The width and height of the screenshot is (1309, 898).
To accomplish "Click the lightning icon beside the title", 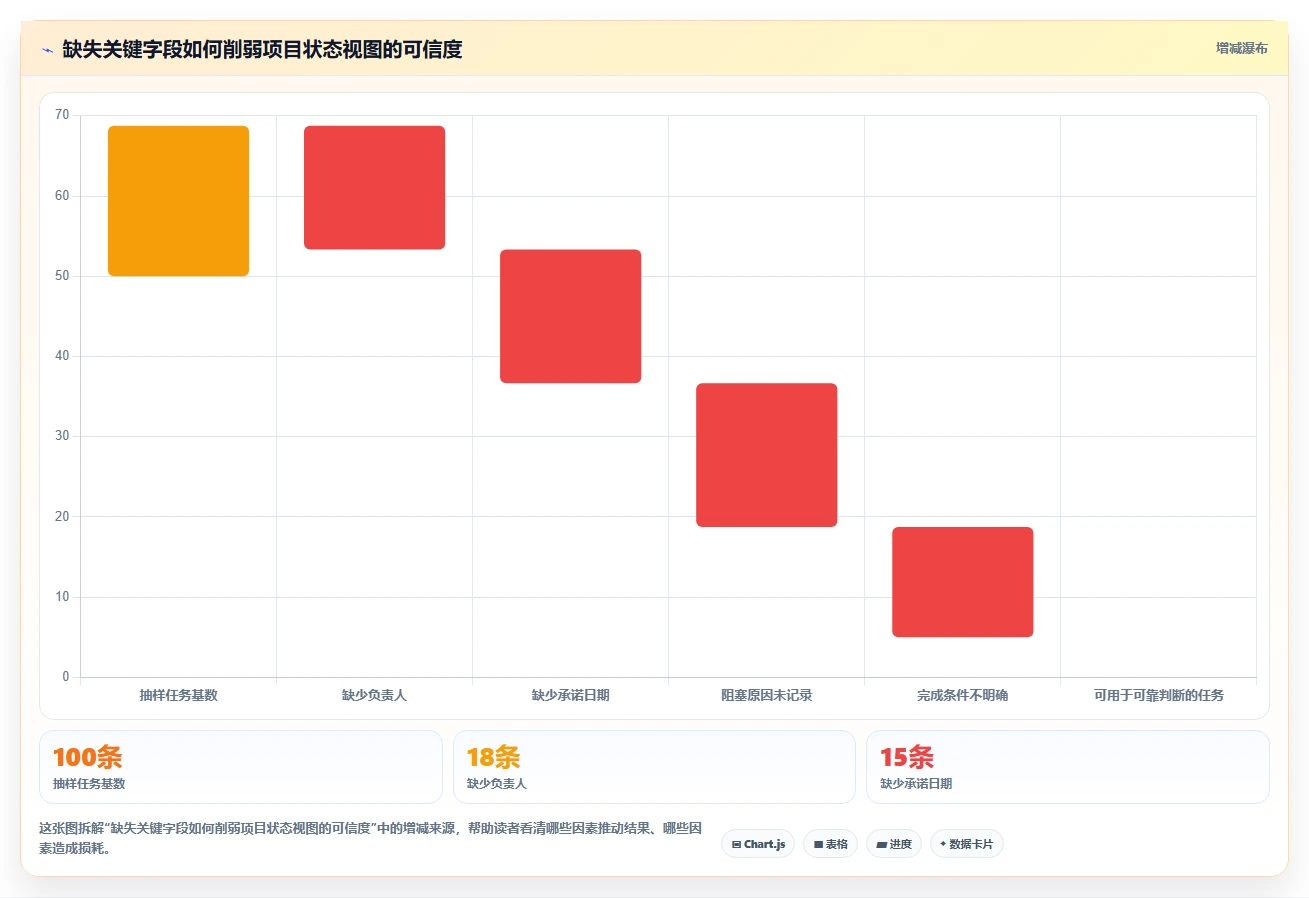I will [47, 50].
